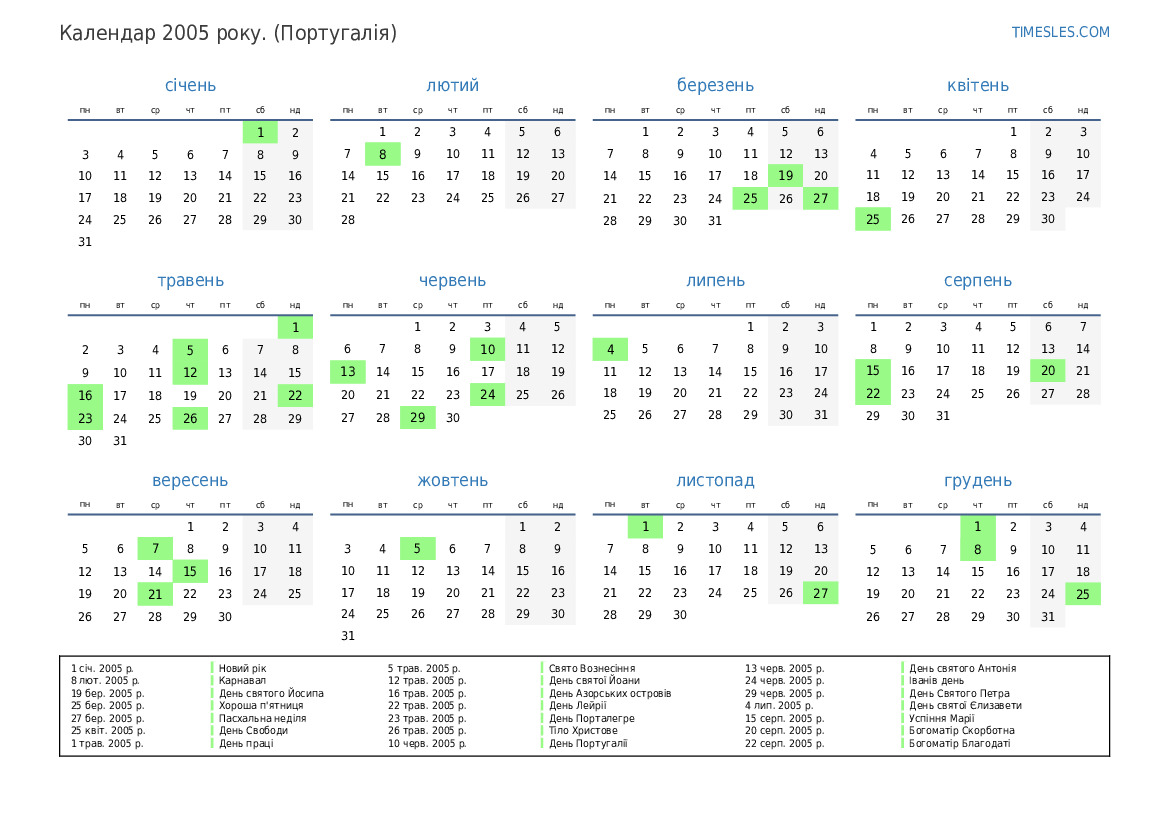The image size is (1169, 827).
Task: Select highlighted 25 in квітень
Action: (x=872, y=219)
